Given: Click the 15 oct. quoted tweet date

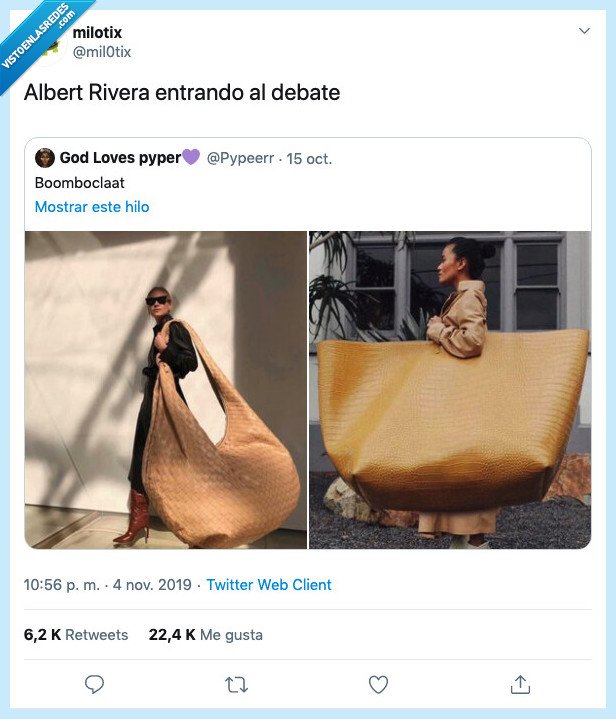Looking at the screenshot, I should point(309,159).
